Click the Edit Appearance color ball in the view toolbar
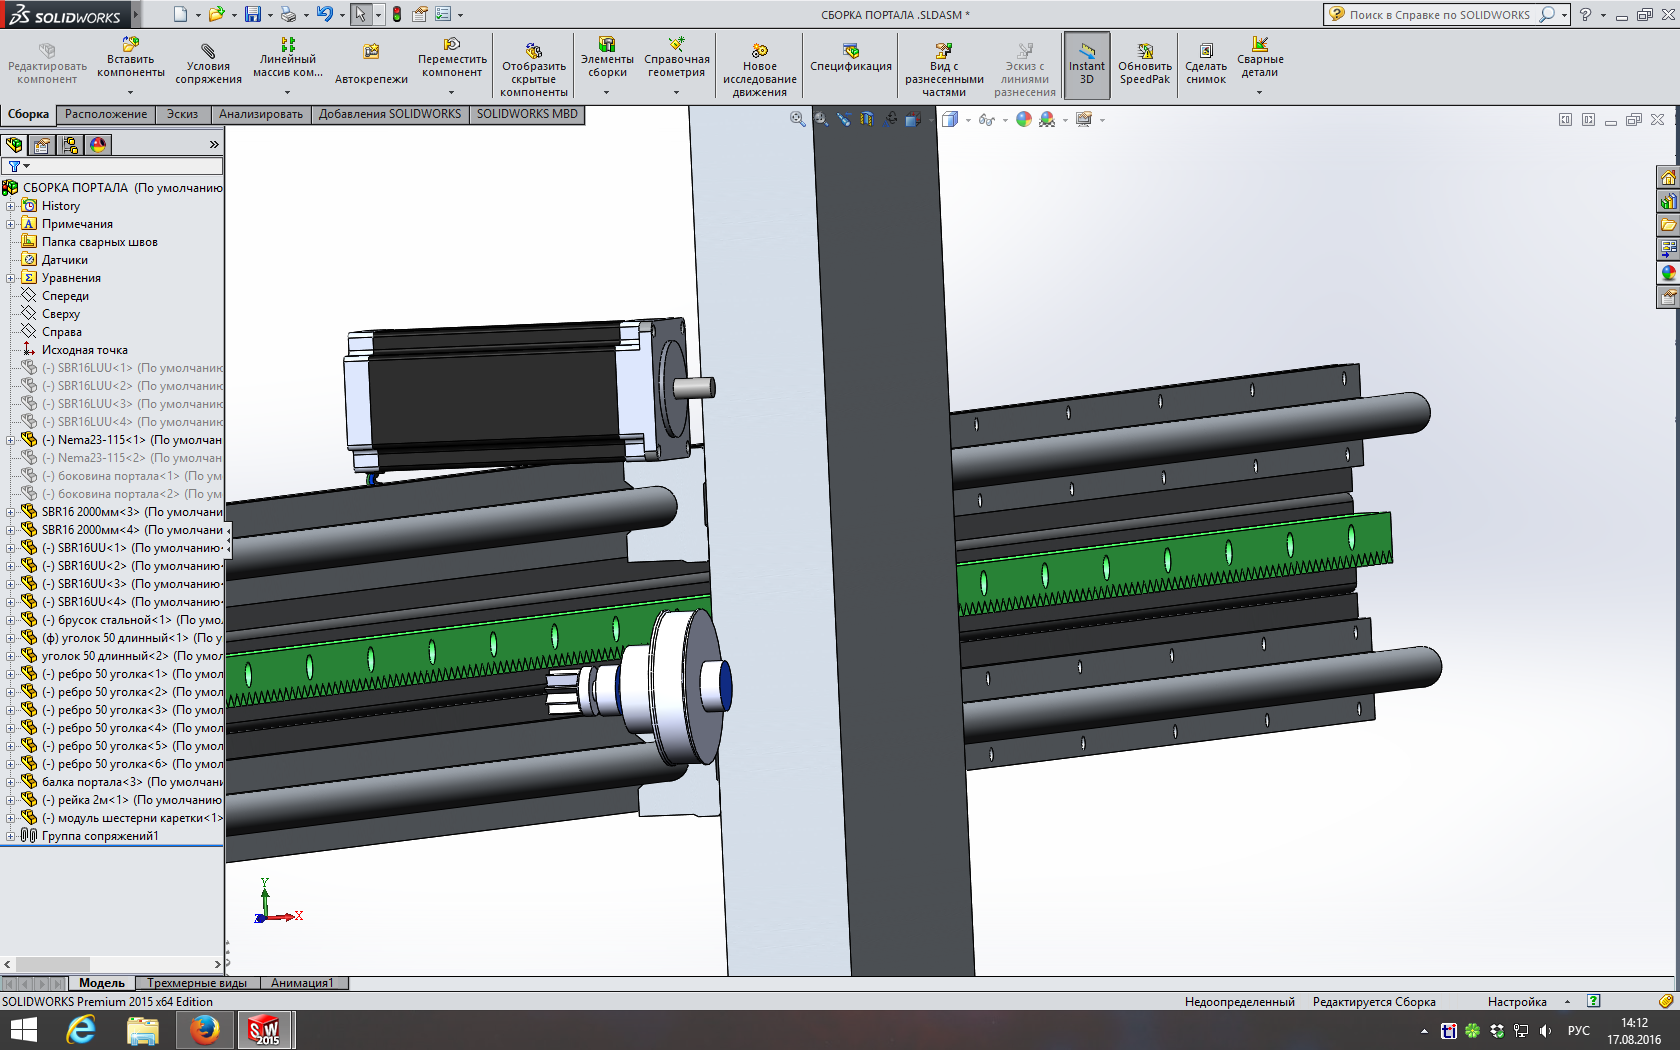1680x1050 pixels. pyautogui.click(x=1023, y=119)
